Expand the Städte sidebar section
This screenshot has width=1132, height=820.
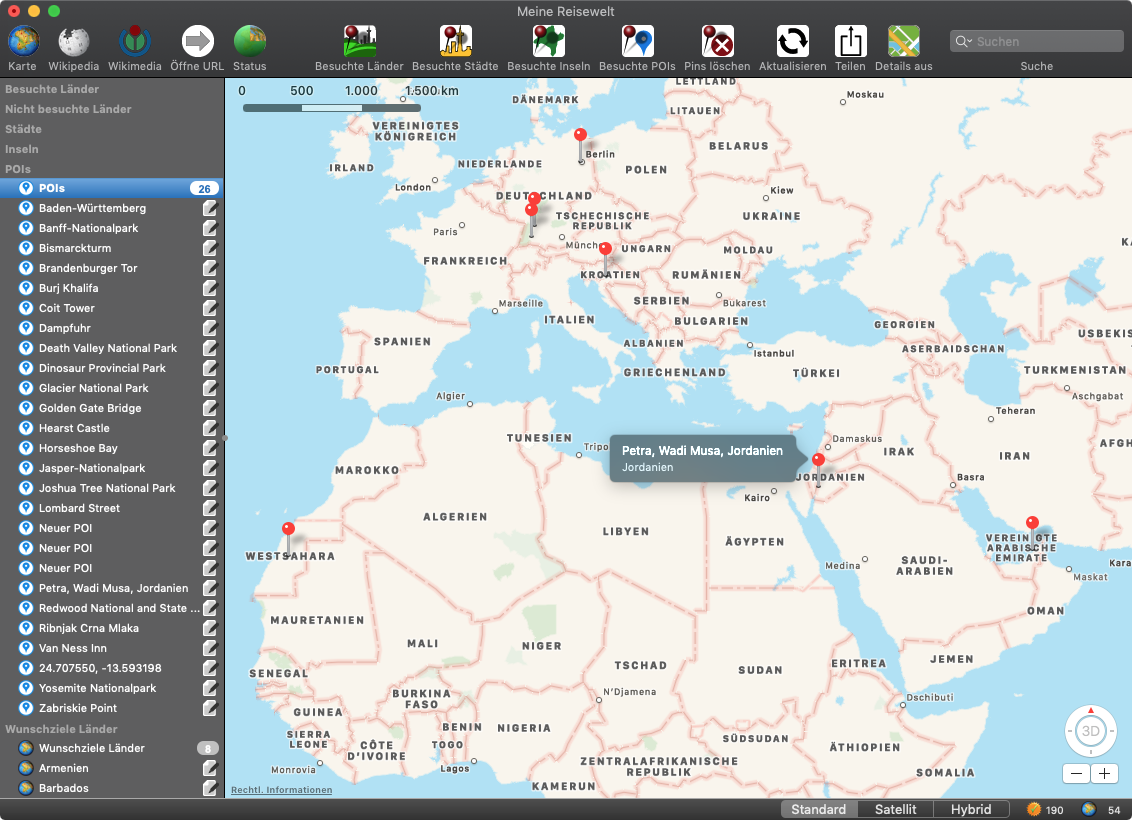(x=23, y=129)
